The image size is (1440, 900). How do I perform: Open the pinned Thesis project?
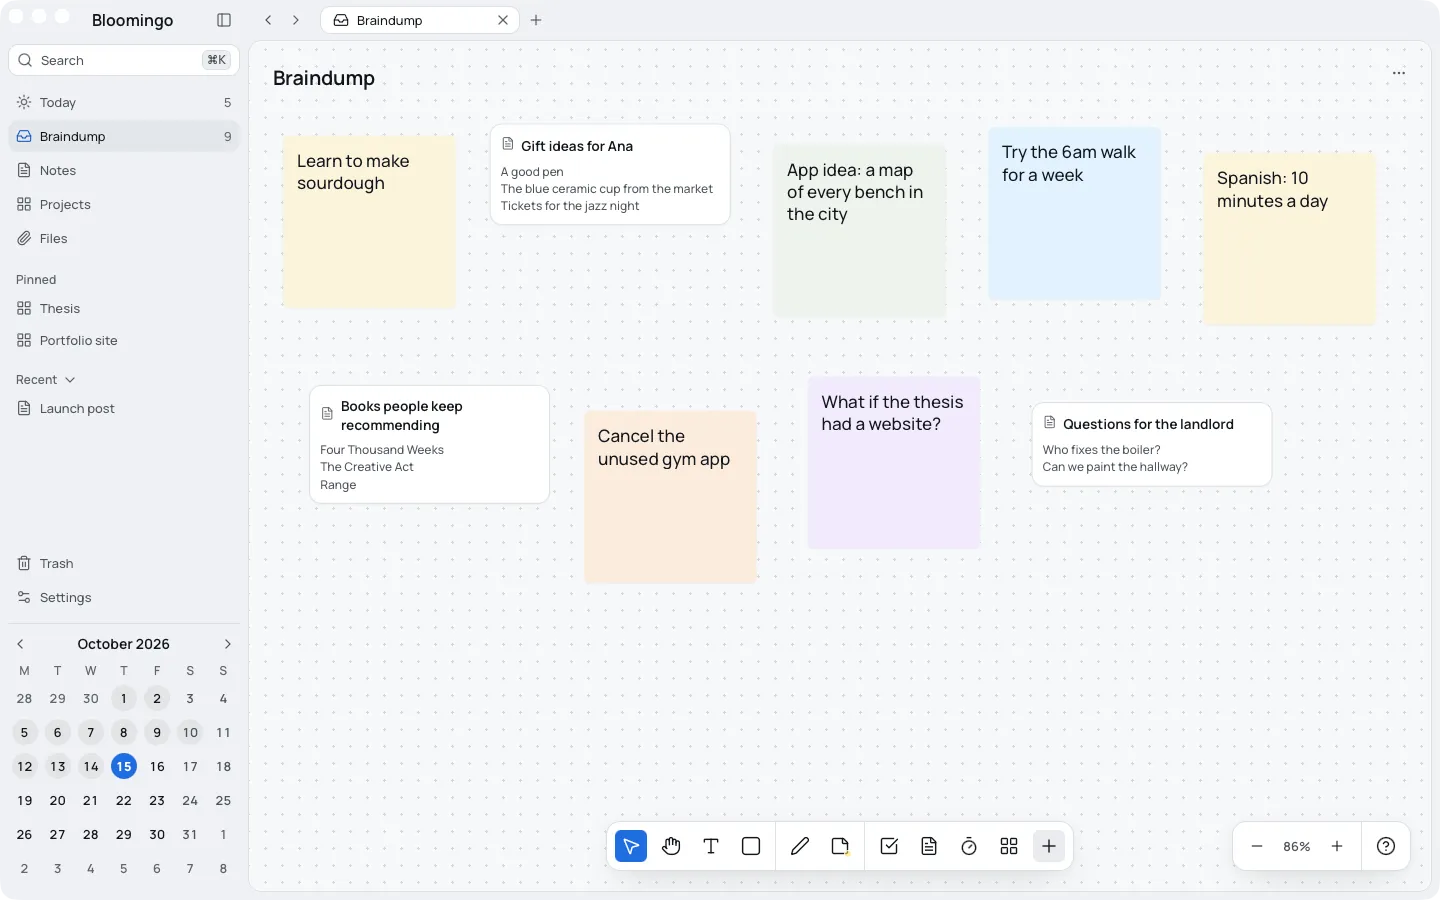124,308
